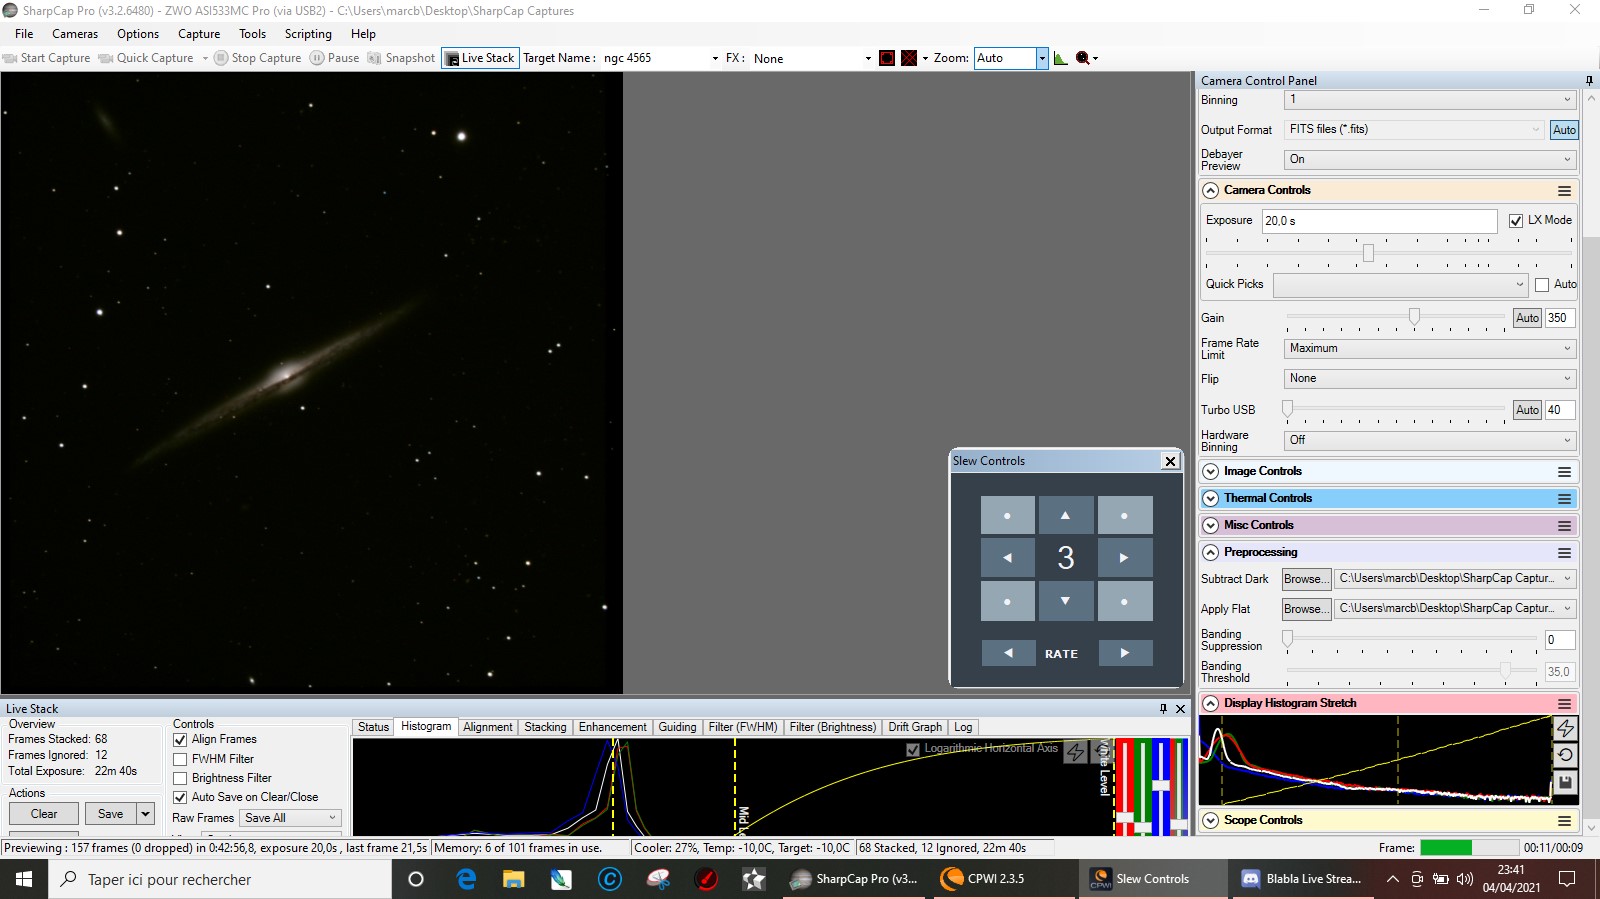This screenshot has height=899, width=1600.
Task: Click the Output Format Auto button
Action: pos(1564,130)
